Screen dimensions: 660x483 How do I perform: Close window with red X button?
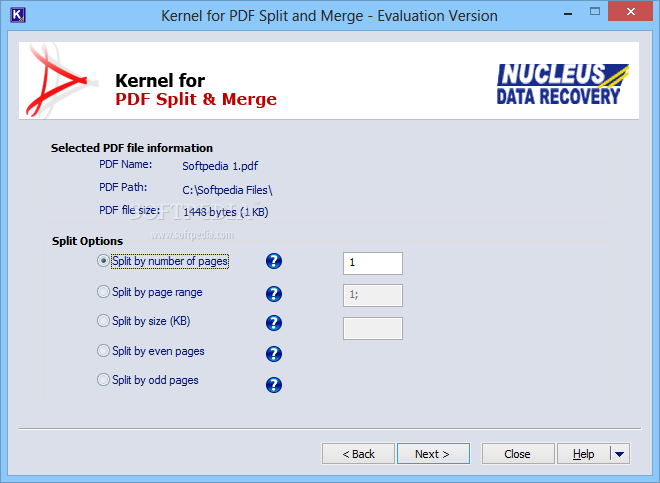pyautogui.click(x=631, y=11)
